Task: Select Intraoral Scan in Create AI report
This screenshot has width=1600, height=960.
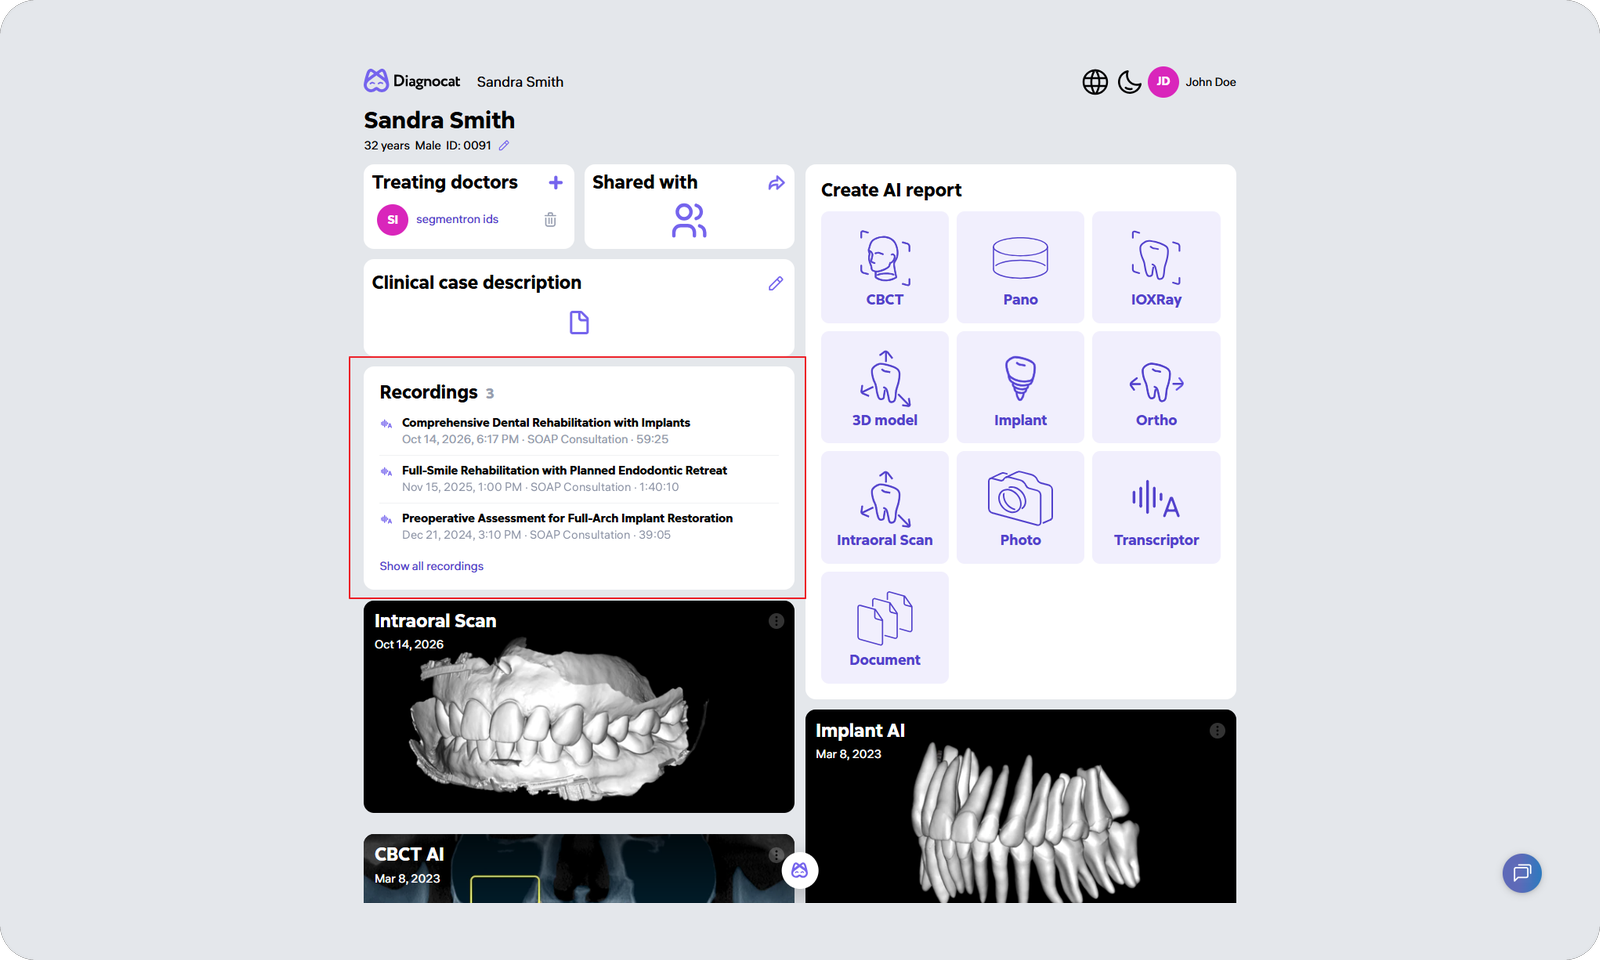Action: click(884, 507)
